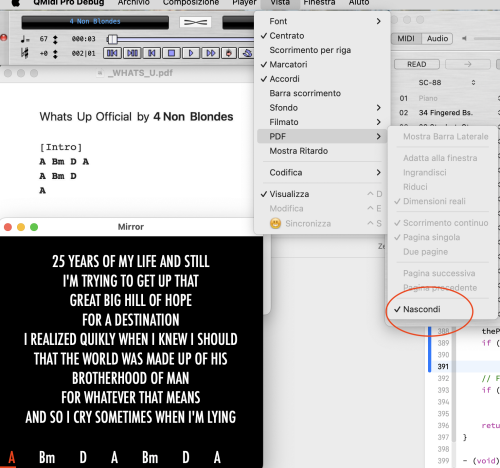The image size is (500, 468).
Task: Open the Finestra menu
Action: 319,3
